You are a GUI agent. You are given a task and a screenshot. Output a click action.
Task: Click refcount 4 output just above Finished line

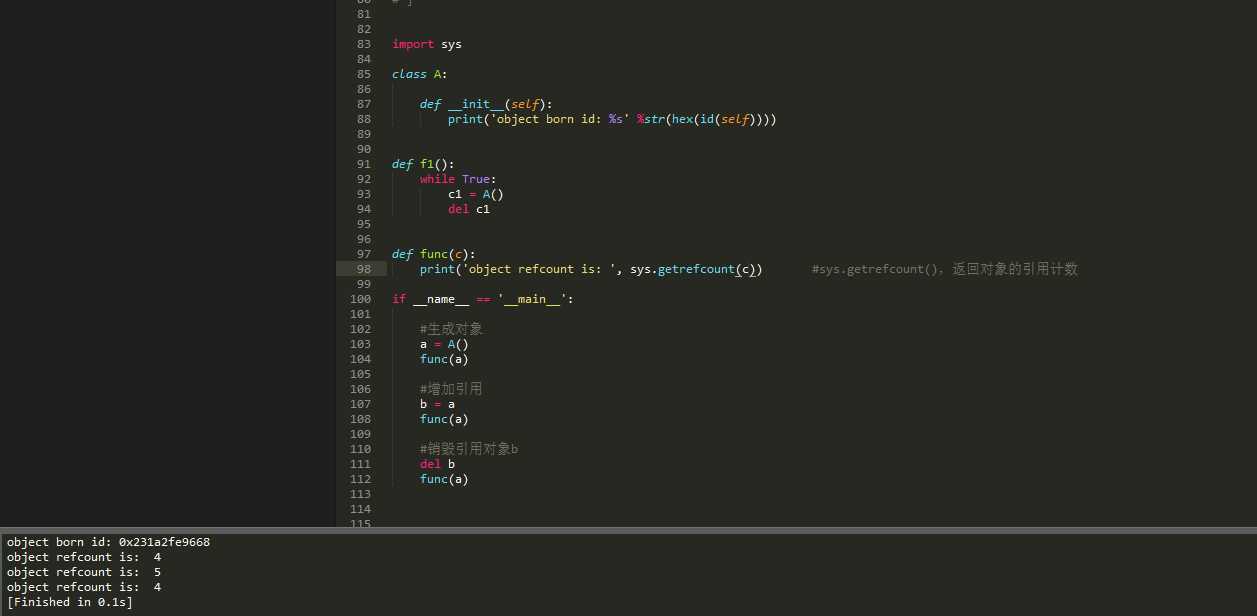84,587
